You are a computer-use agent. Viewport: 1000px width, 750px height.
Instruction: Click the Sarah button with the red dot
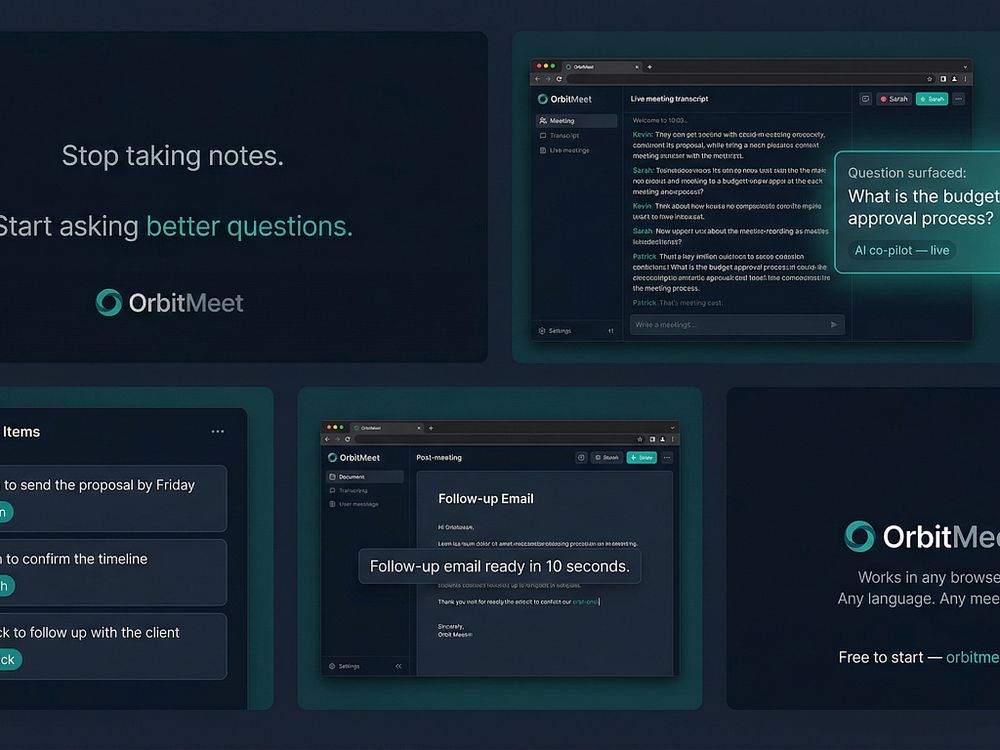tap(894, 99)
